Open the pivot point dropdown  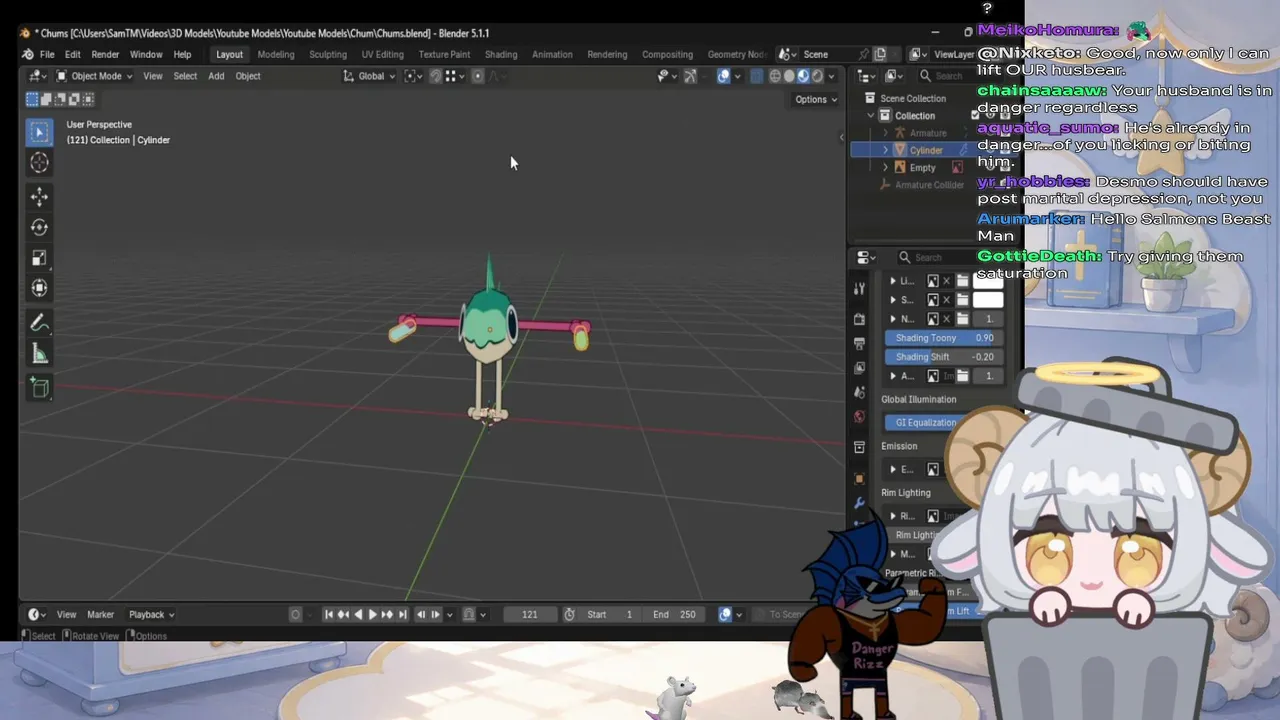(x=412, y=76)
